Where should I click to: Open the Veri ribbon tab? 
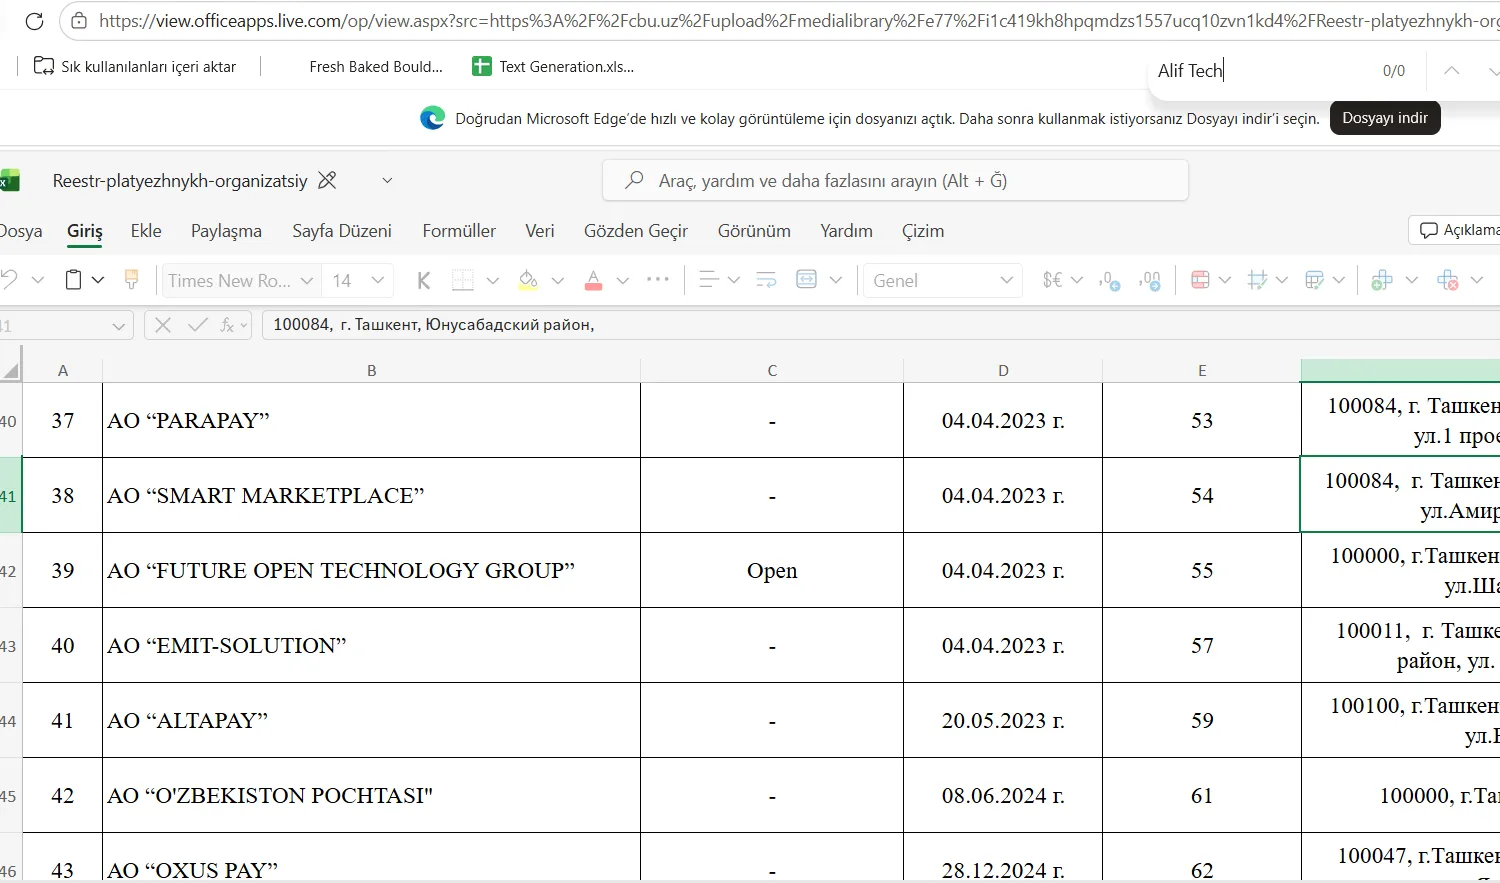540,231
